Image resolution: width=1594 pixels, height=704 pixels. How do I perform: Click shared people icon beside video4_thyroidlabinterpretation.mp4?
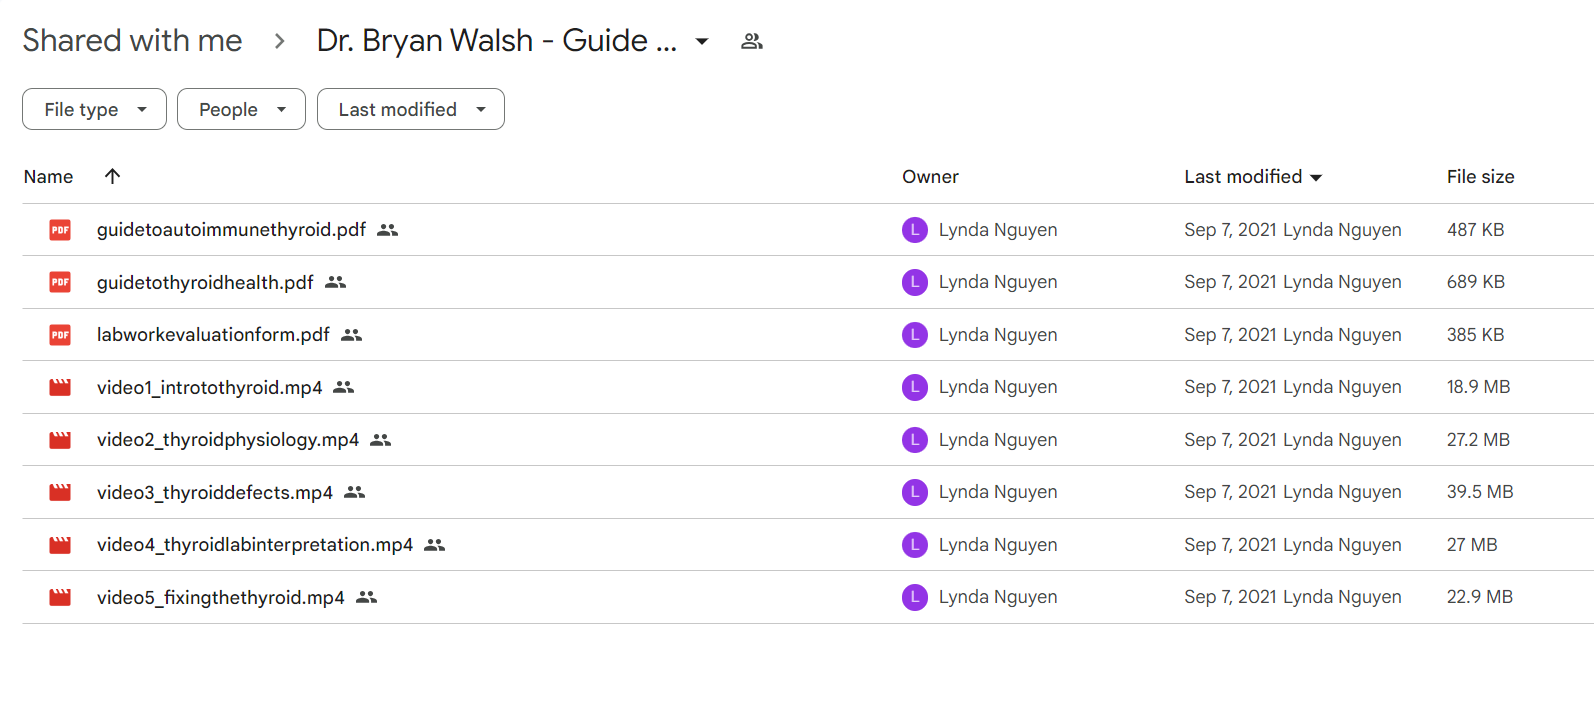(x=435, y=545)
